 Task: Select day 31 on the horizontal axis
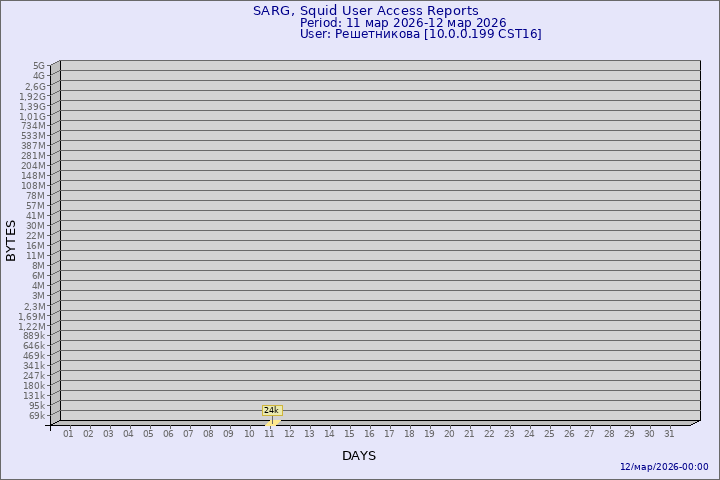[x=669, y=434]
